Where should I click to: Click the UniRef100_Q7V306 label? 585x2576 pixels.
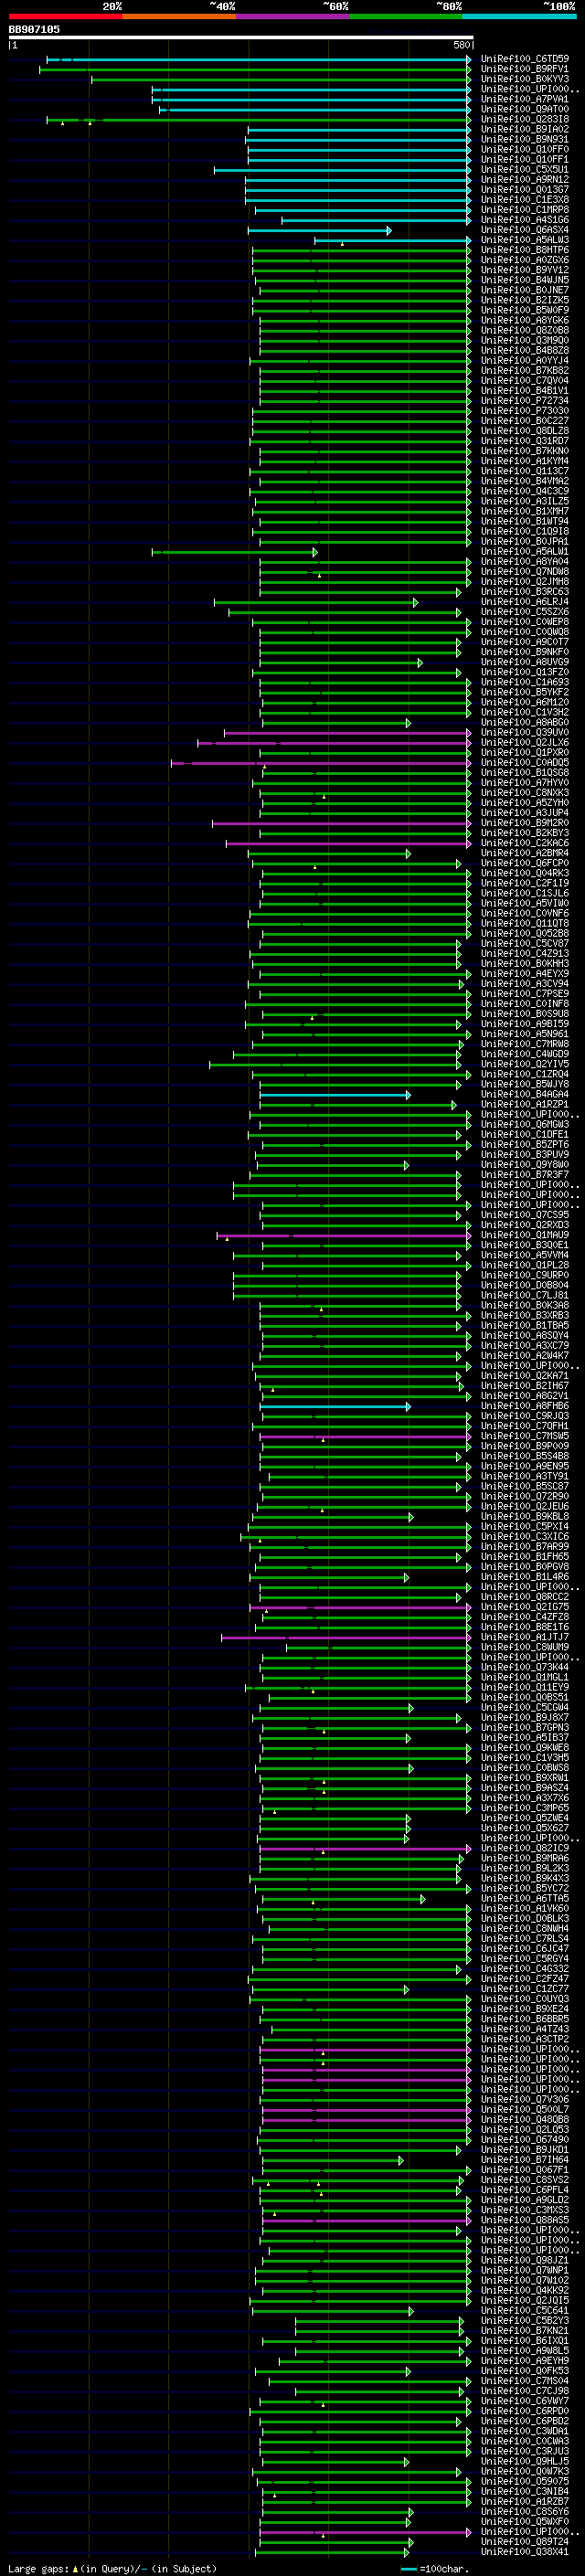coord(525,2101)
